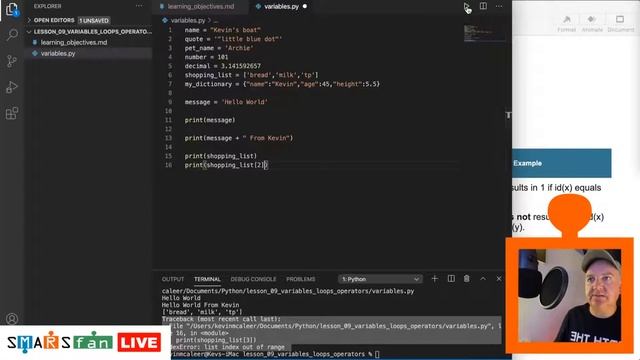Click Animate icon in Keynote window

click(592, 24)
